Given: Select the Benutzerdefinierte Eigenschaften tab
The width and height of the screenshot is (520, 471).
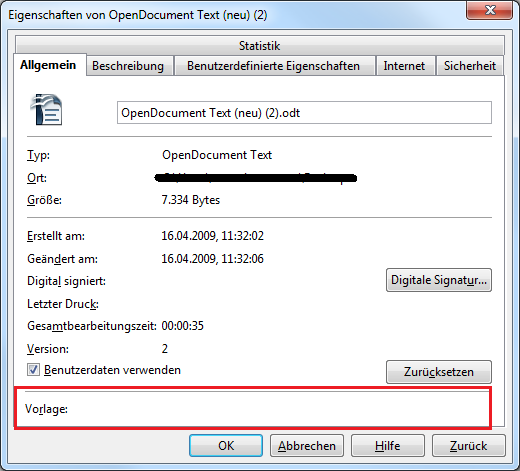Looking at the screenshot, I should 274,66.
